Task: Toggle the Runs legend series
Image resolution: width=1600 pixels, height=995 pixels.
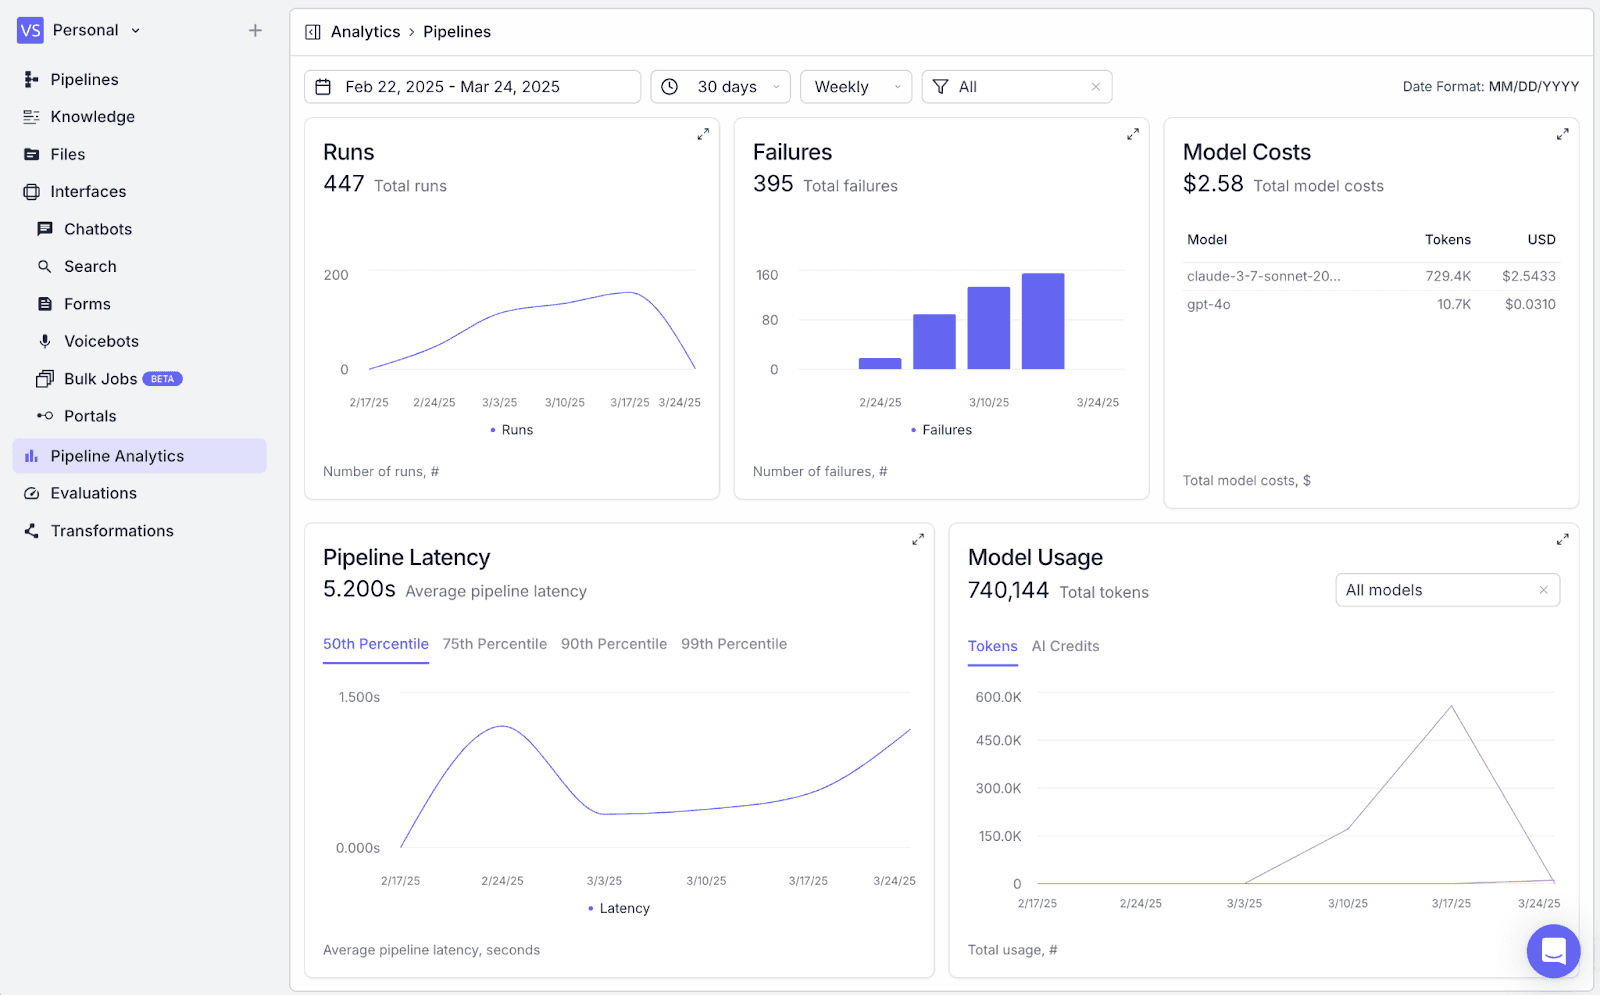Action: point(511,430)
